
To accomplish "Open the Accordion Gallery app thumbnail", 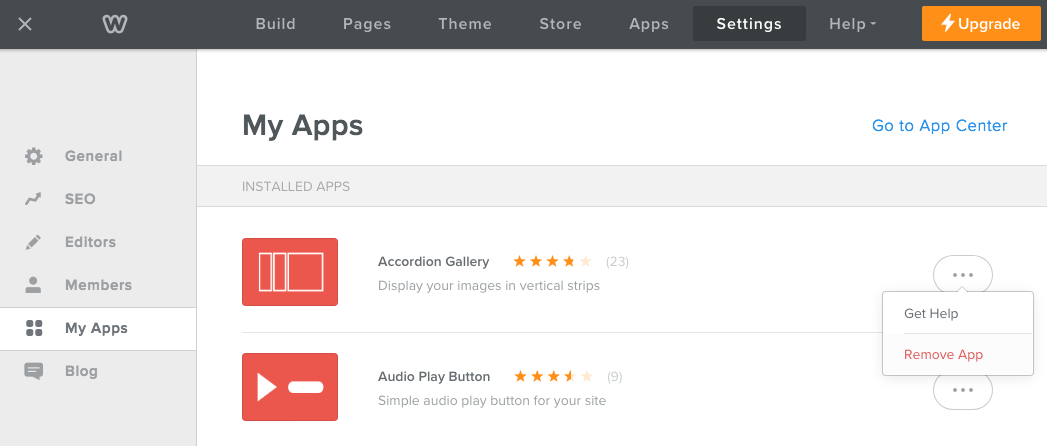I will (290, 272).
